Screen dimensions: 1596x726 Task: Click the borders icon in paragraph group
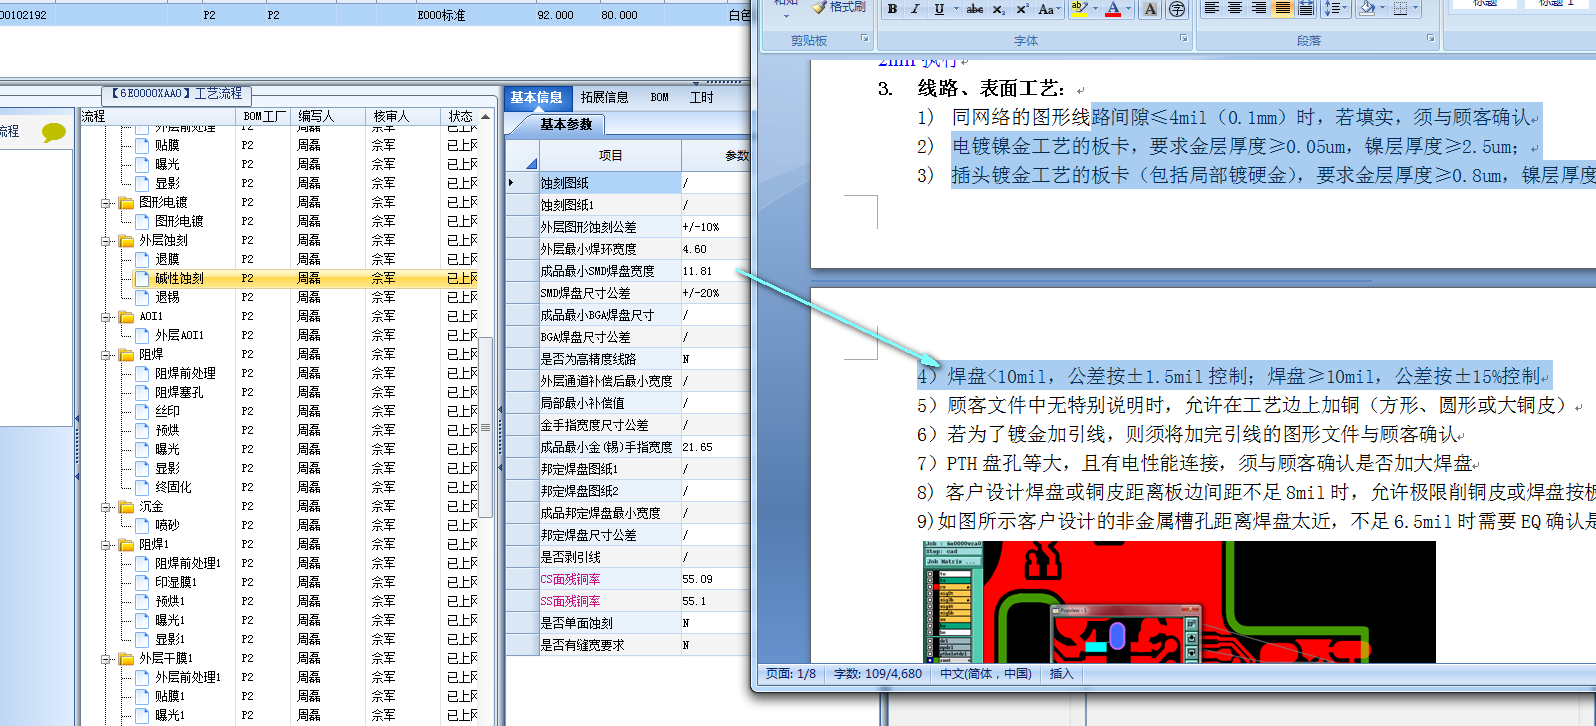1401,8
